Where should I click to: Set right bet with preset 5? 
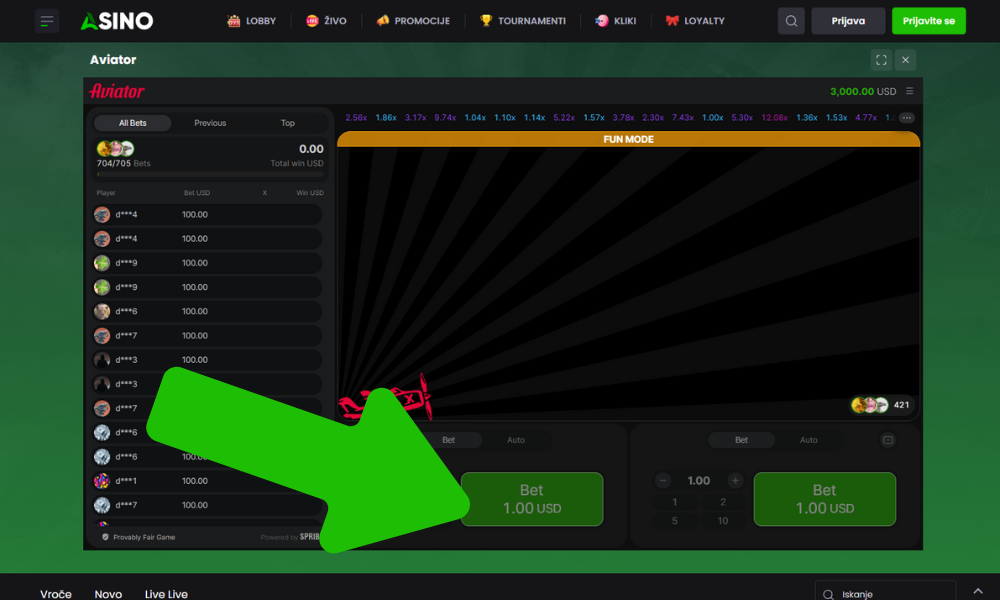pyautogui.click(x=675, y=521)
